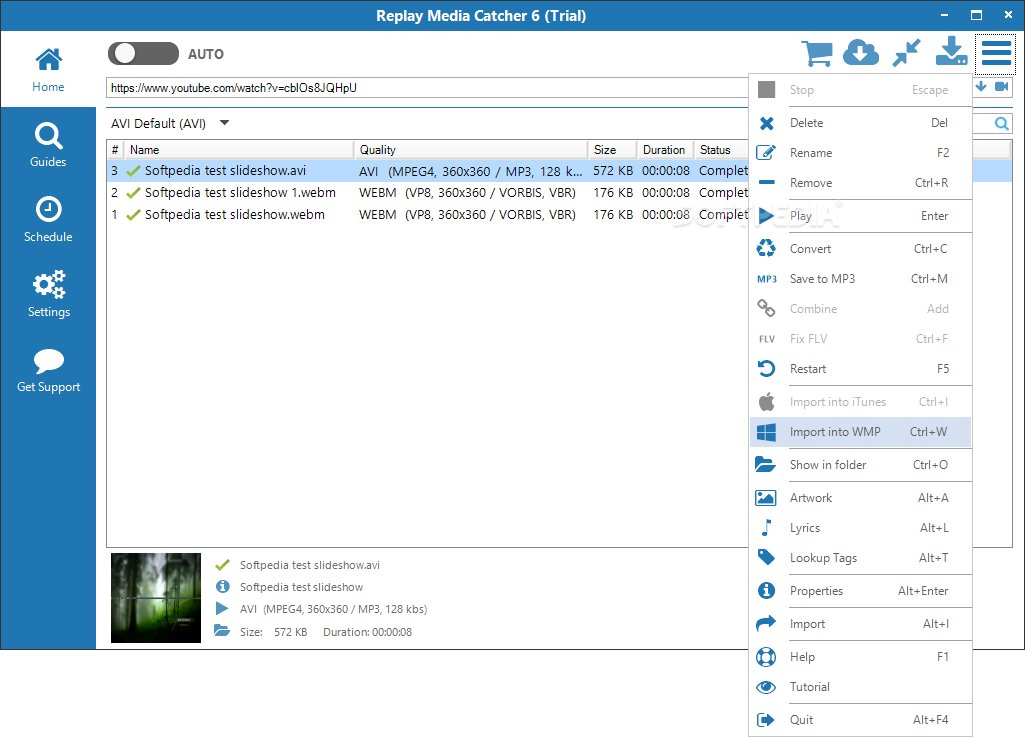This screenshot has width=1025, height=737.
Task: Click the info icon in details pane
Action: (222, 587)
